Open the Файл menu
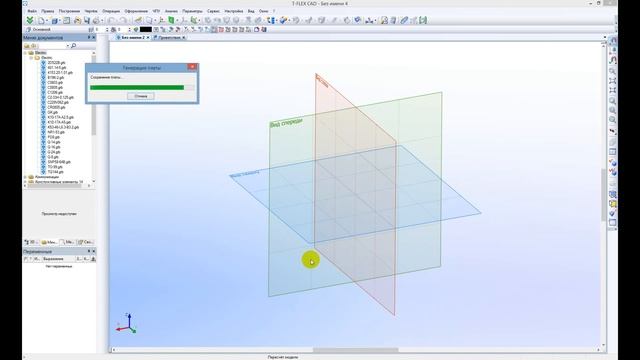 point(32,11)
